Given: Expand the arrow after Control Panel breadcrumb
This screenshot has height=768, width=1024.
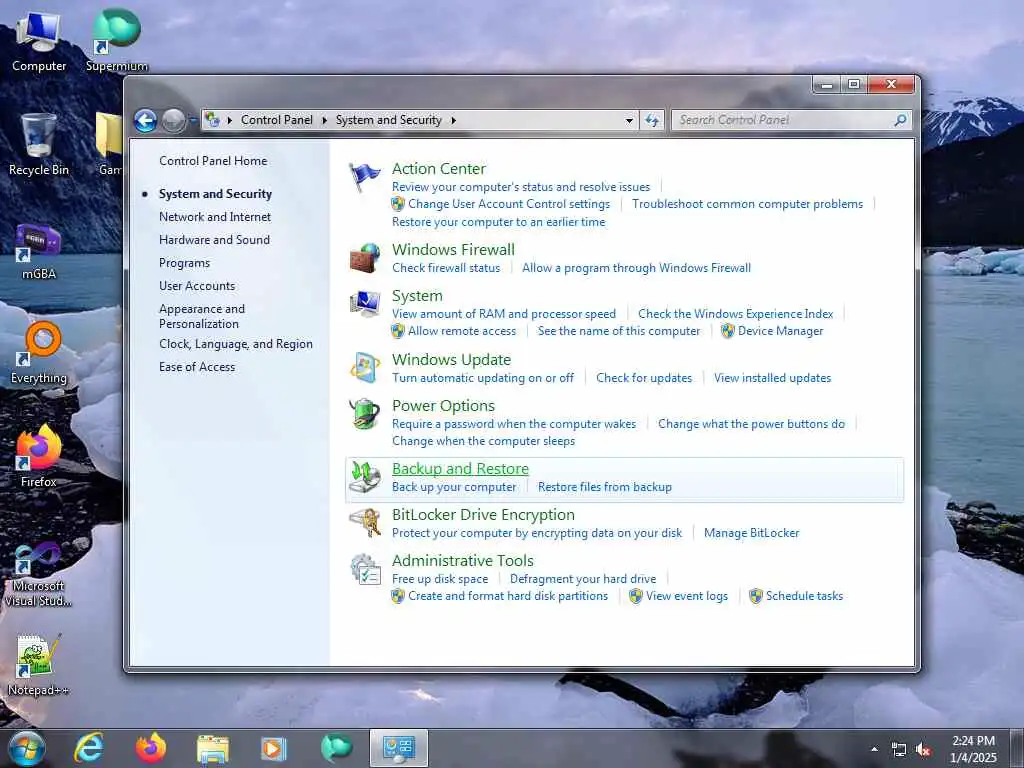Looking at the screenshot, I should click(x=325, y=120).
